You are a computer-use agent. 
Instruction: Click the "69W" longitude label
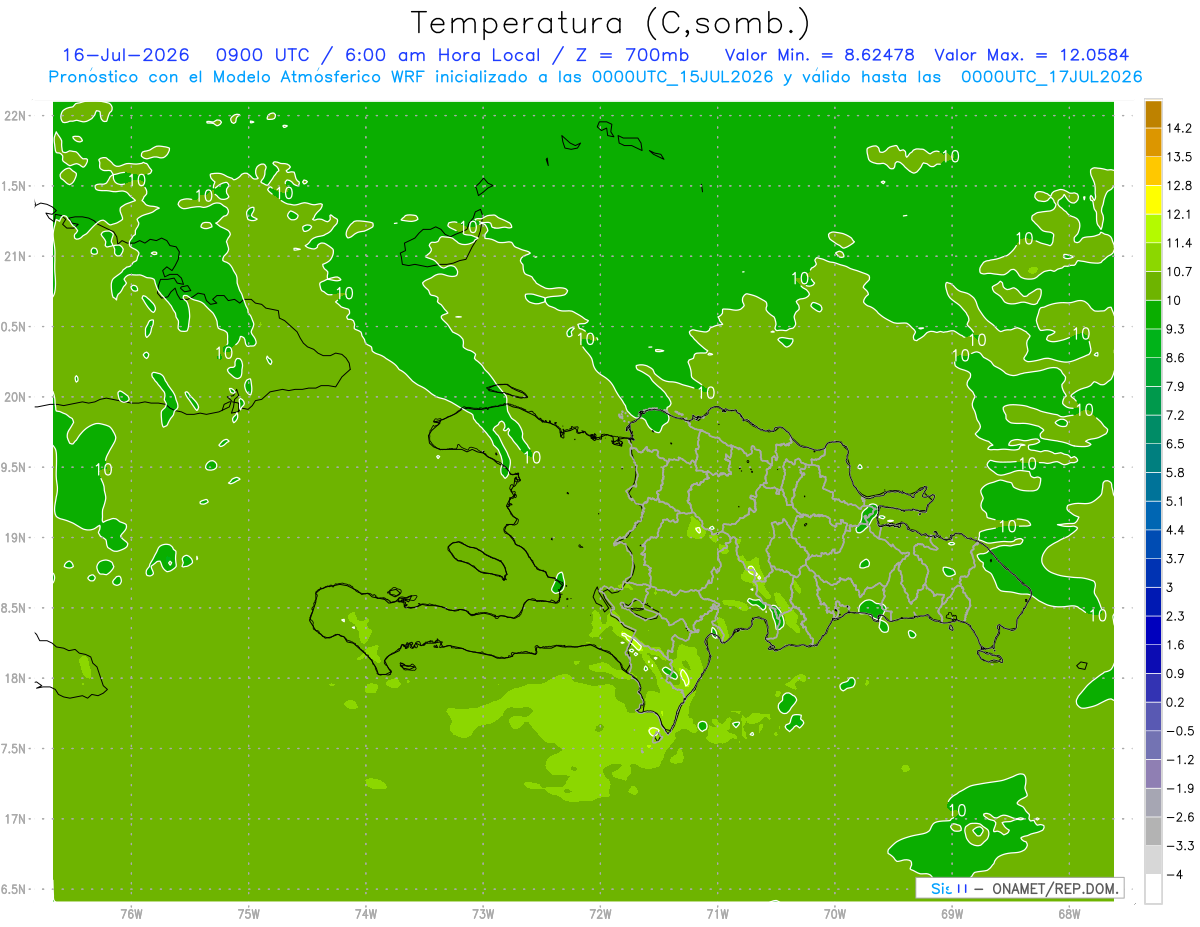tap(952, 914)
